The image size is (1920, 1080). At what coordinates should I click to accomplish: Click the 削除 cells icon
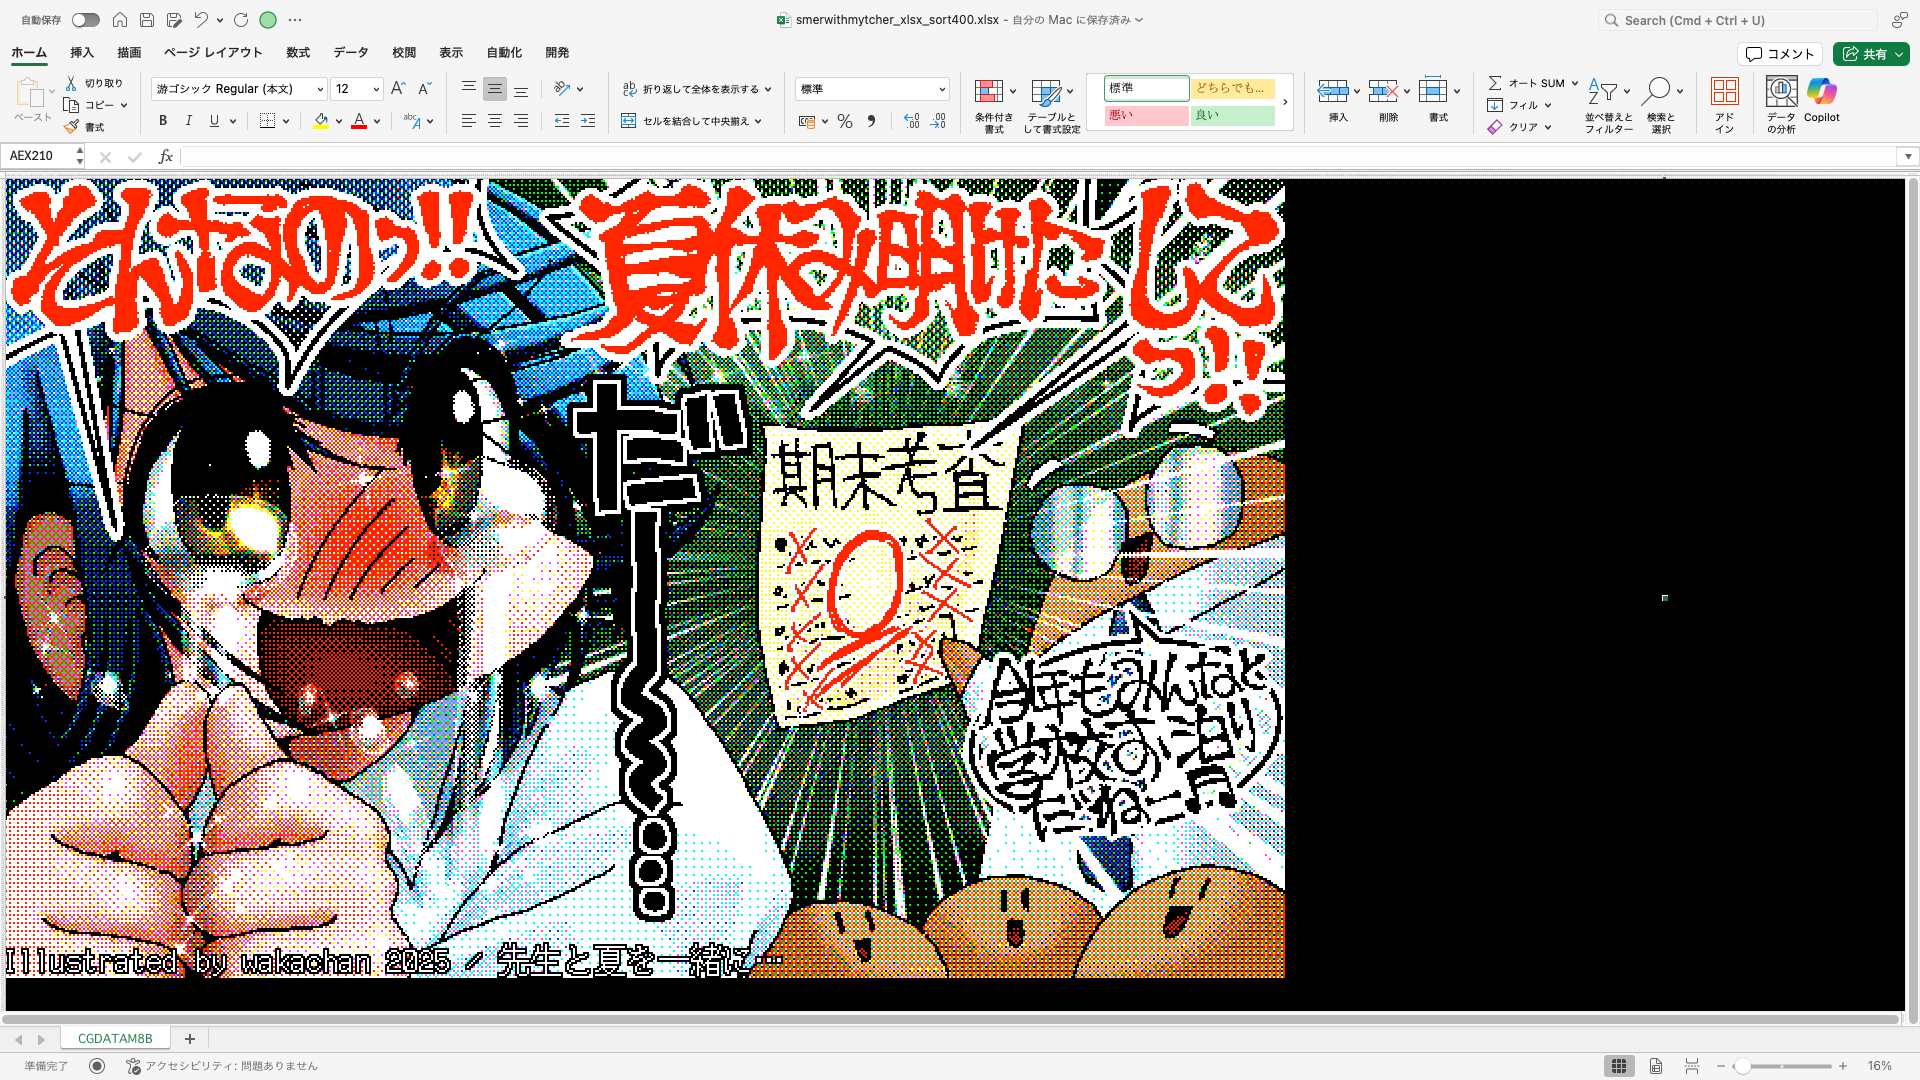click(x=1383, y=92)
